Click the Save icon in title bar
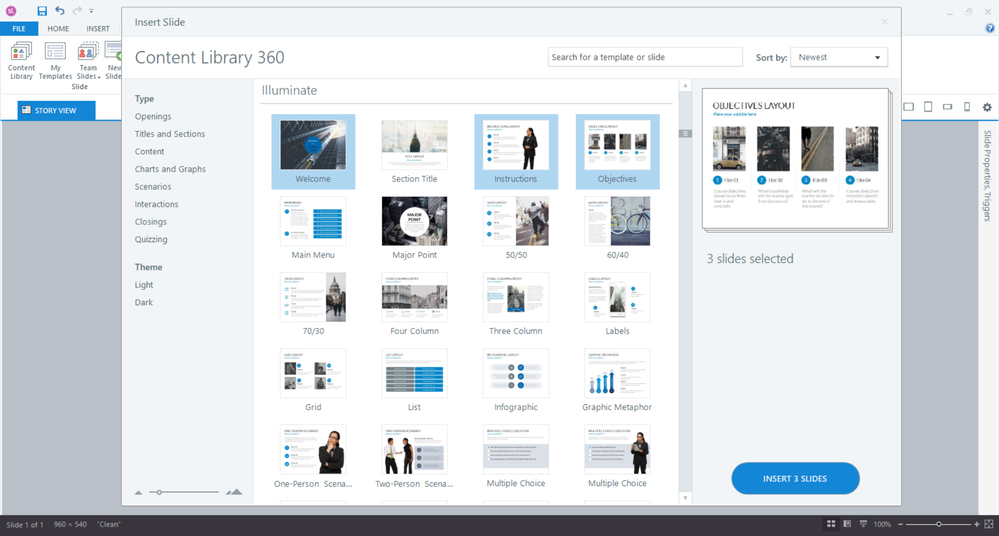This screenshot has height=536, width=999. click(42, 11)
